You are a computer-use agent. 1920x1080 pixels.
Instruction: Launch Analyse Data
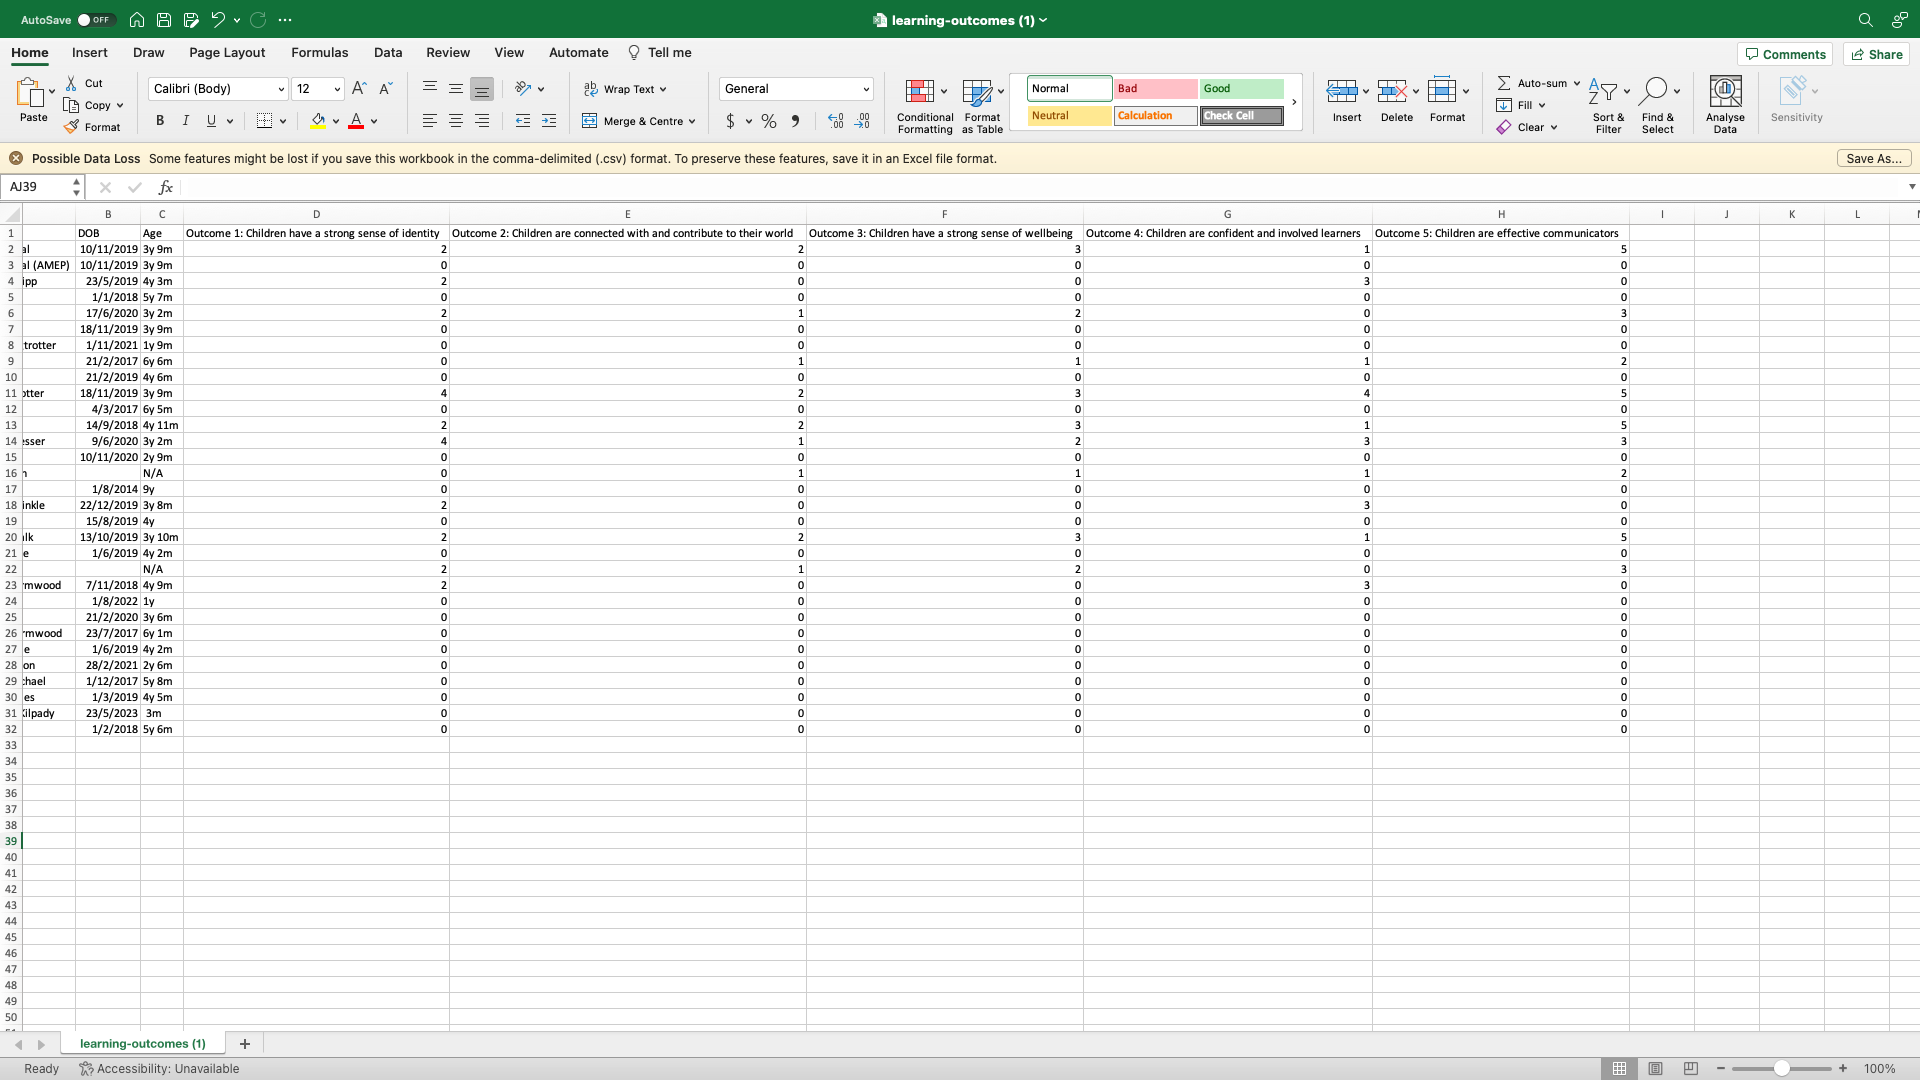click(x=1725, y=103)
